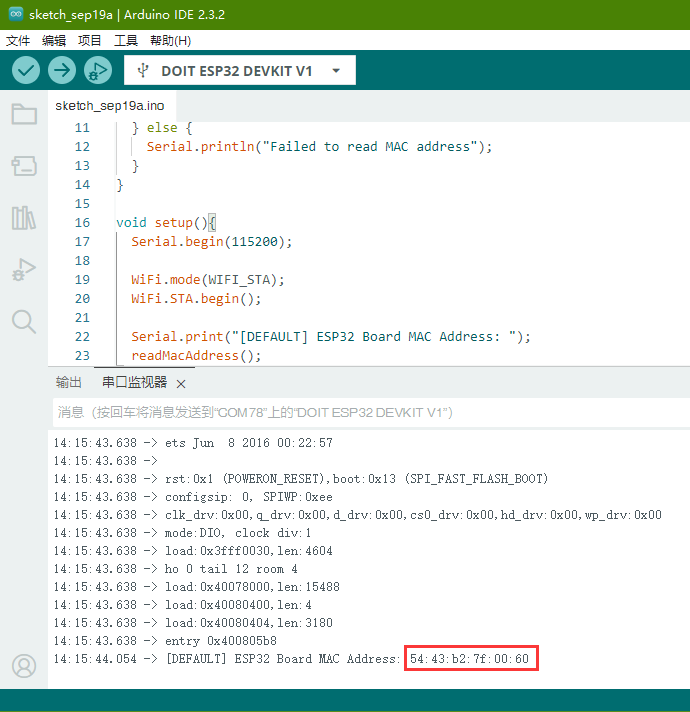Select the 串口监视器 tab

coord(134,382)
